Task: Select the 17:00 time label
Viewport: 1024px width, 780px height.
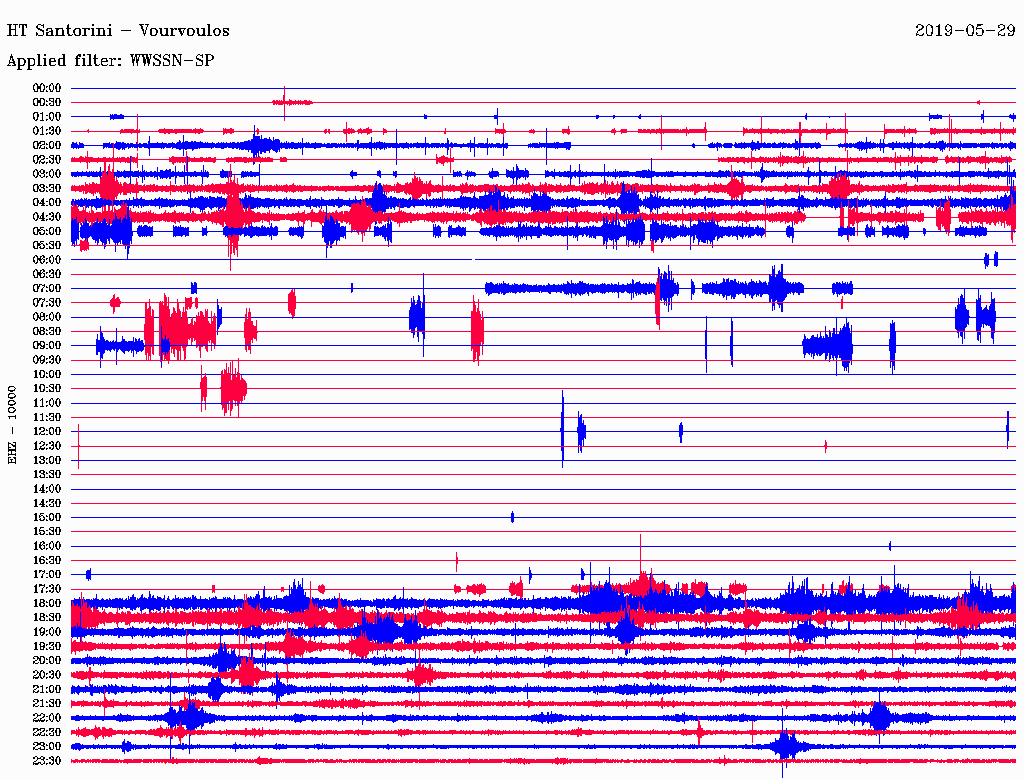Action: coord(47,575)
